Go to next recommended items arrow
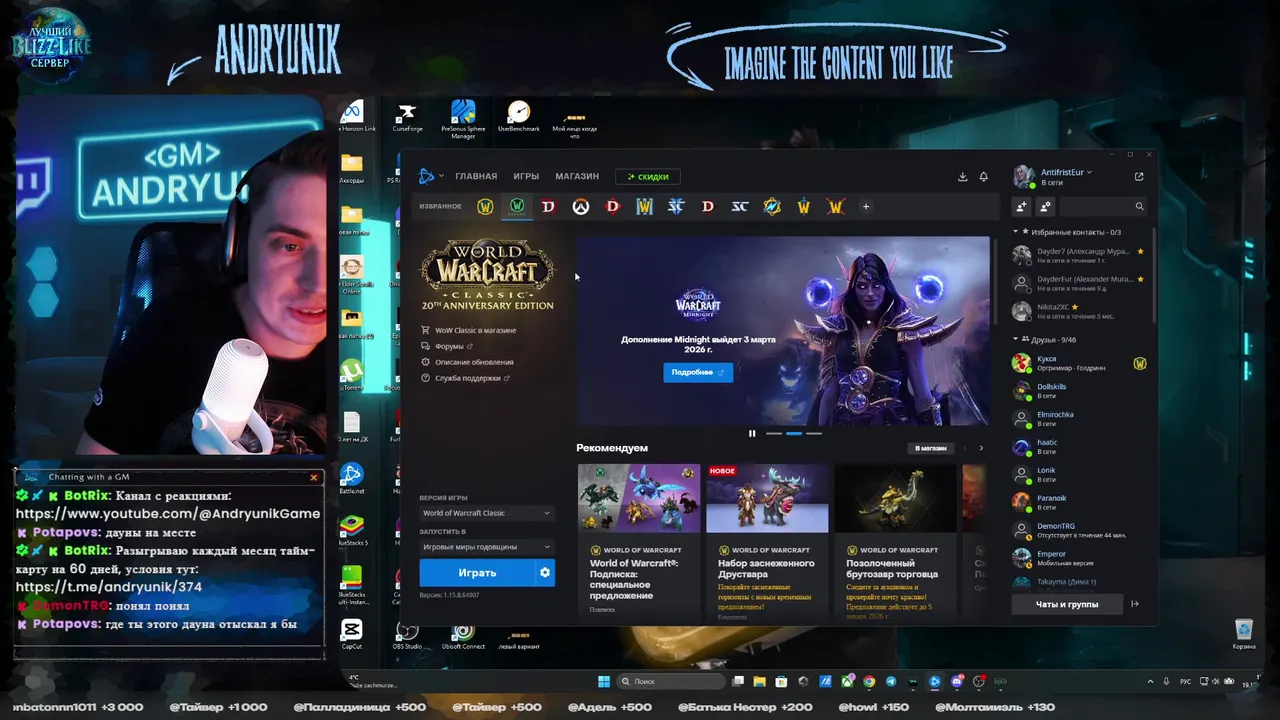This screenshot has height=720, width=1280. (981, 448)
